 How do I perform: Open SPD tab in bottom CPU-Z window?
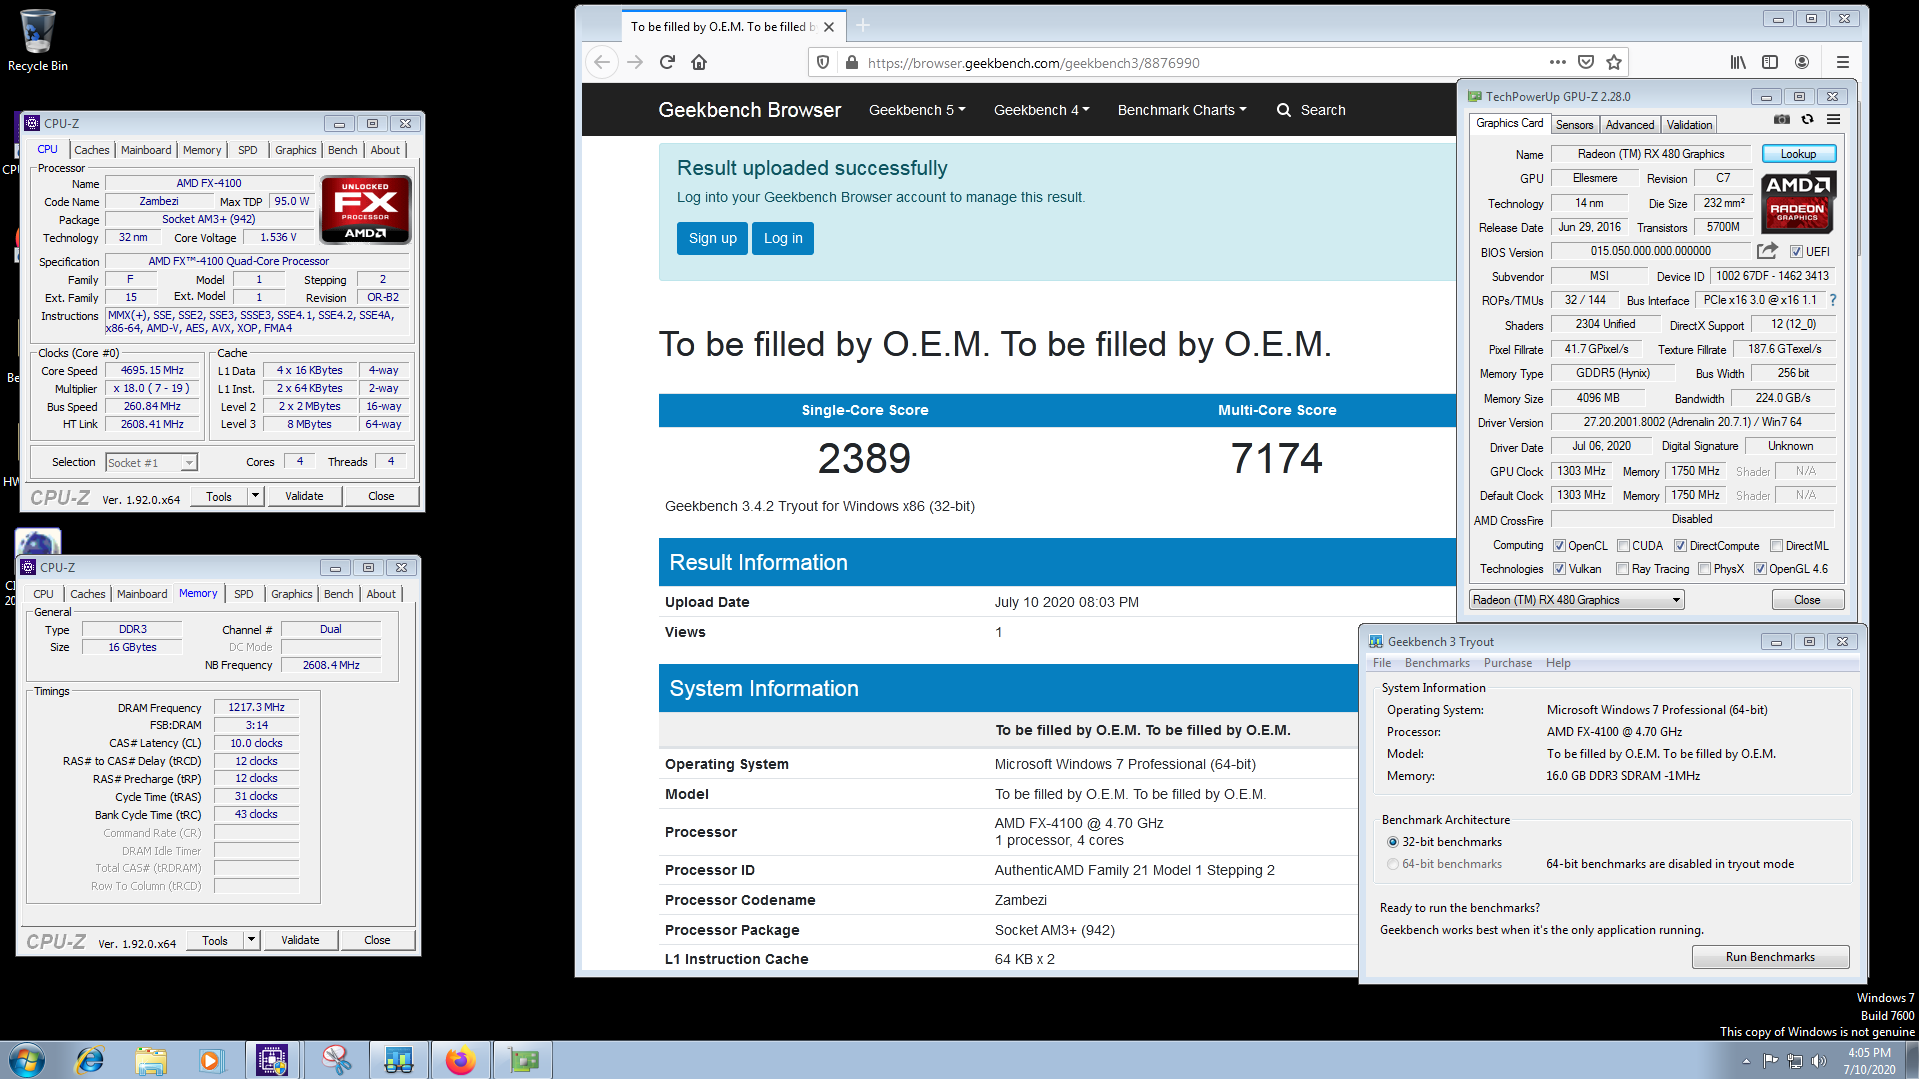243,594
